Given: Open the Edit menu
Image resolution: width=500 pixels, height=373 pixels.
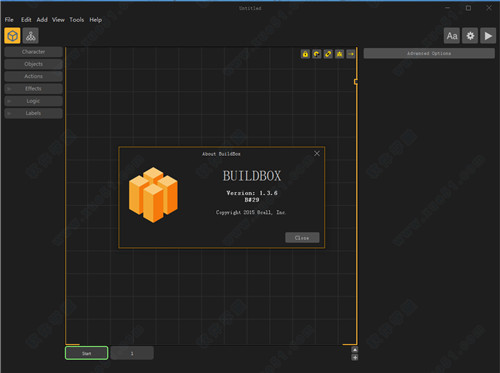Looking at the screenshot, I should (x=26, y=20).
